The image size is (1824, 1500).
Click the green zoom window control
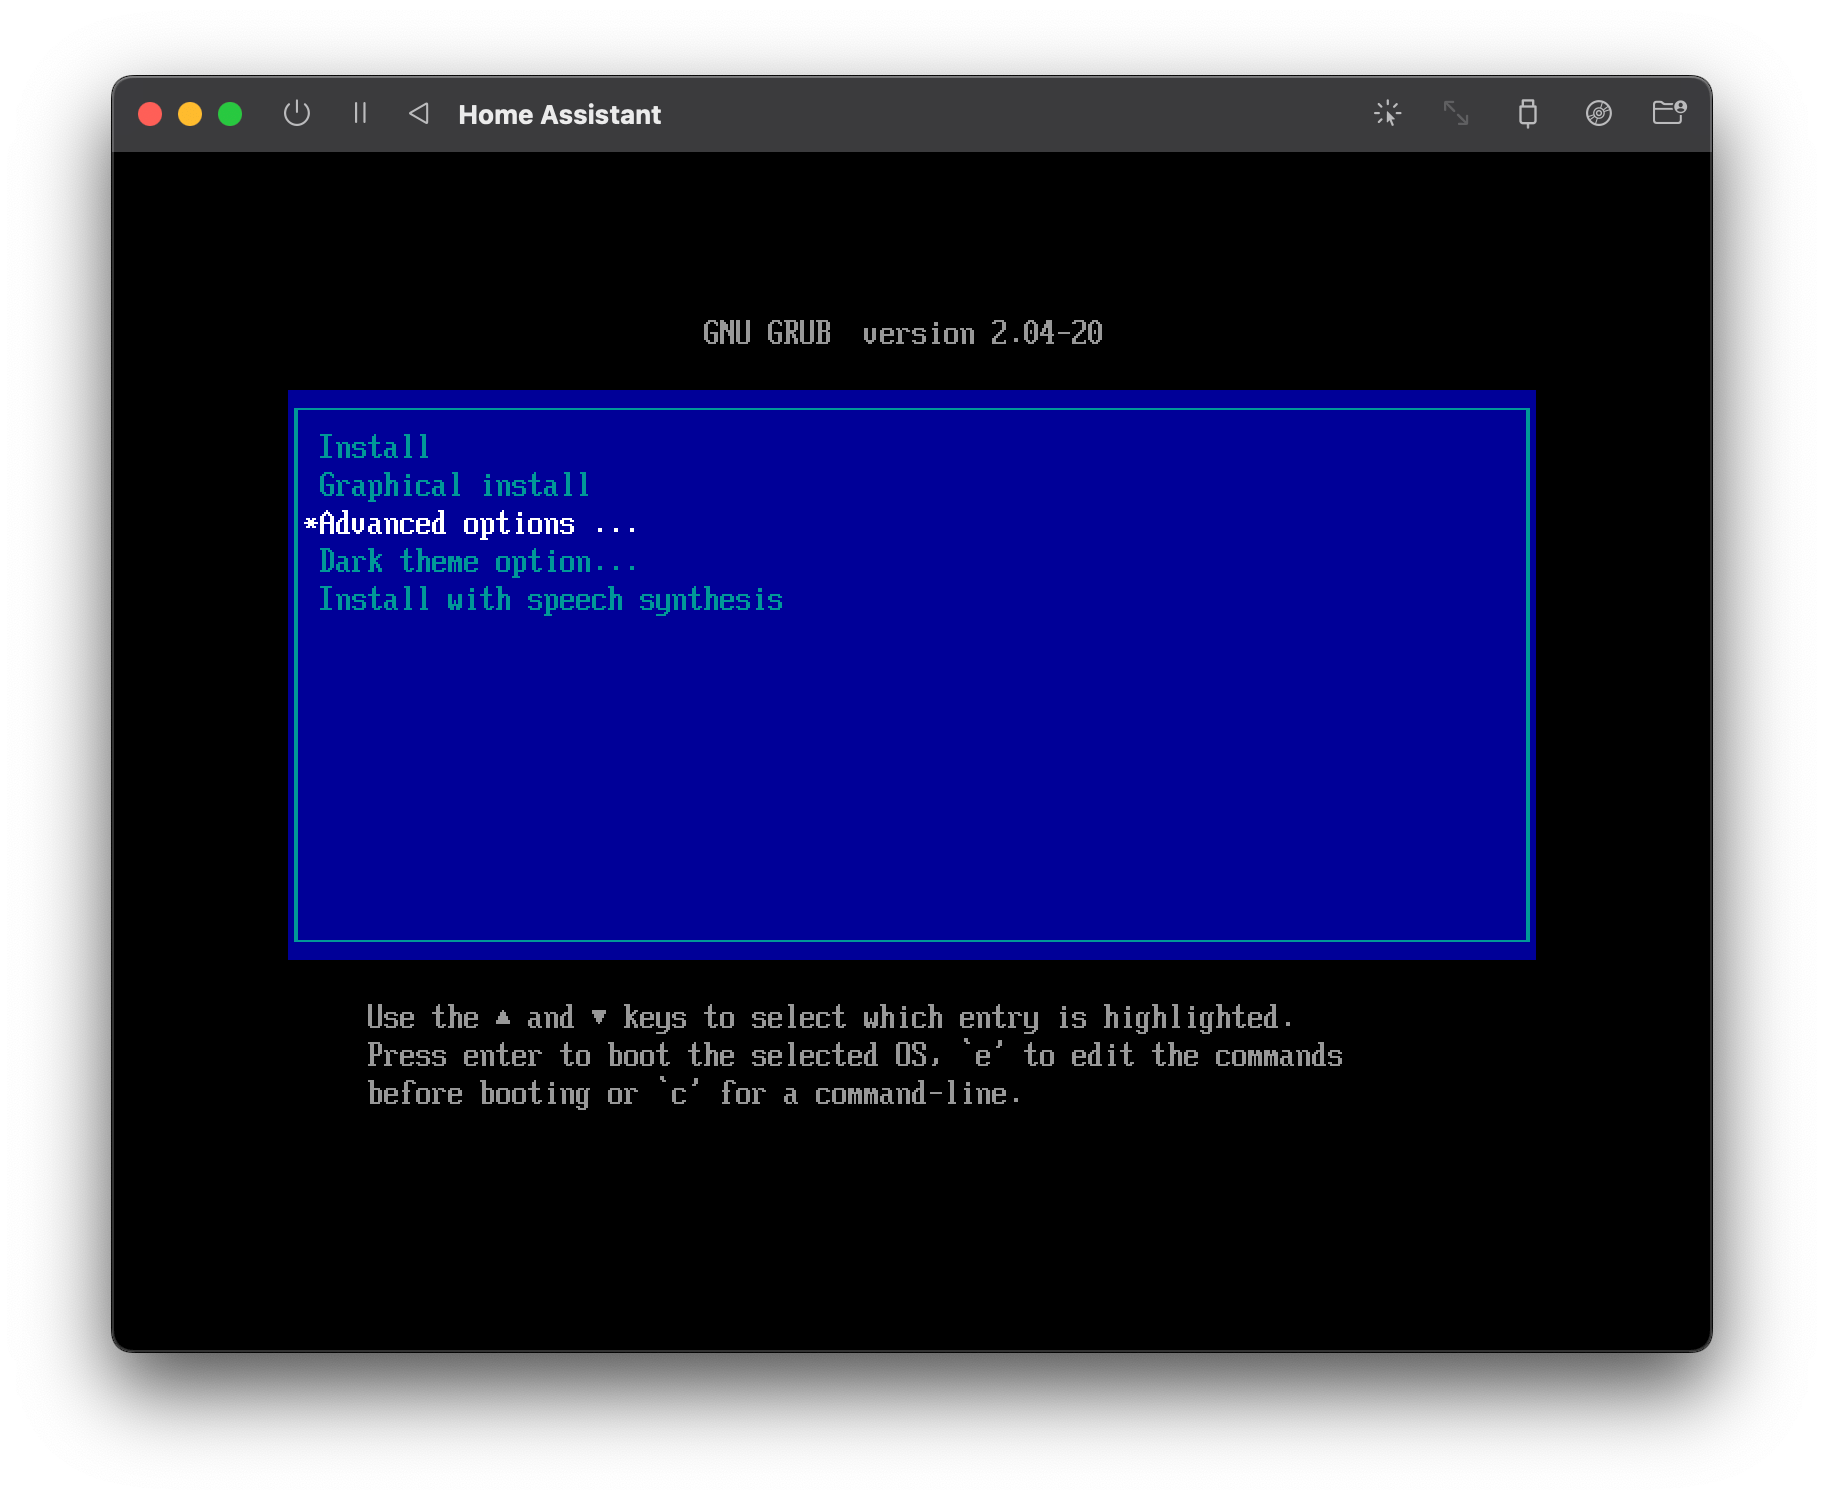231,113
